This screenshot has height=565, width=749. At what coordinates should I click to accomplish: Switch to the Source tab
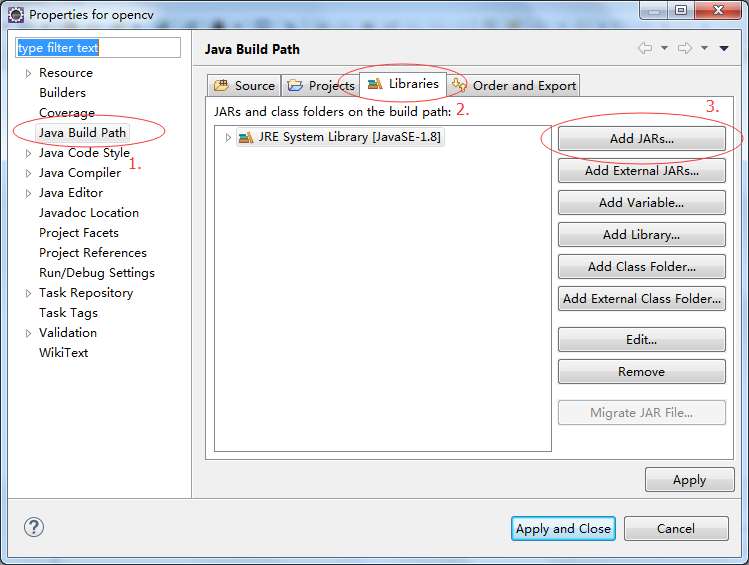[x=244, y=85]
